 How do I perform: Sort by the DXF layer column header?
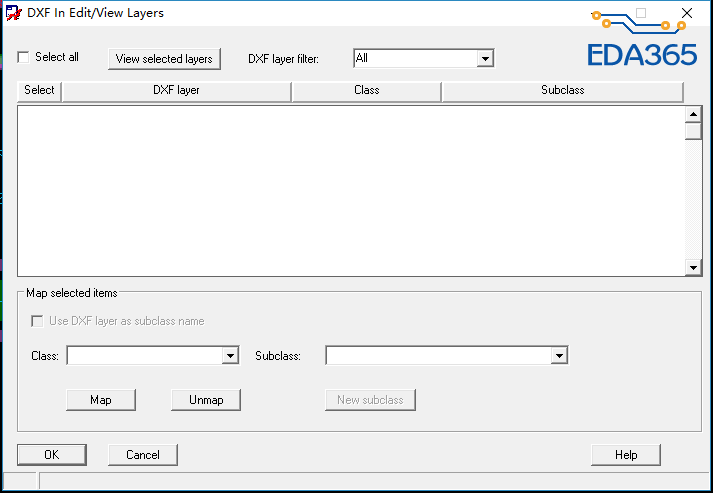(176, 91)
